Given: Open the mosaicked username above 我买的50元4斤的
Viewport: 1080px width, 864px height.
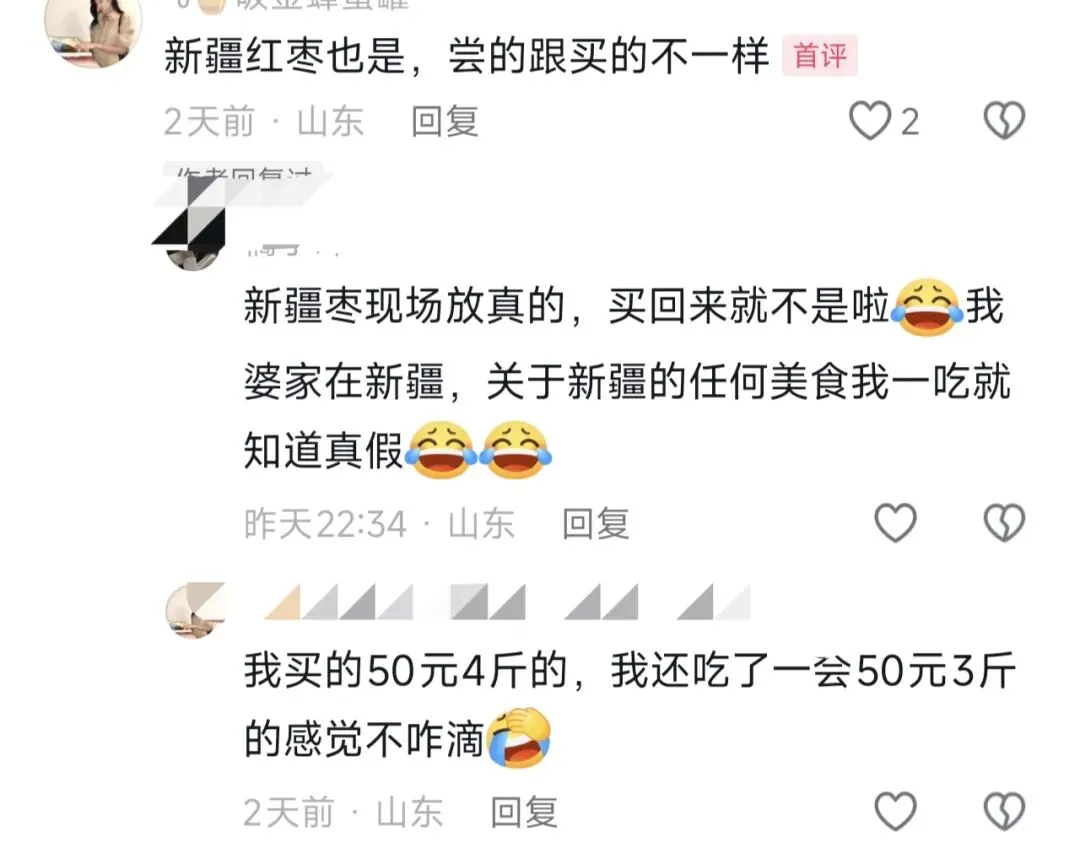Looking at the screenshot, I should pos(507,602).
